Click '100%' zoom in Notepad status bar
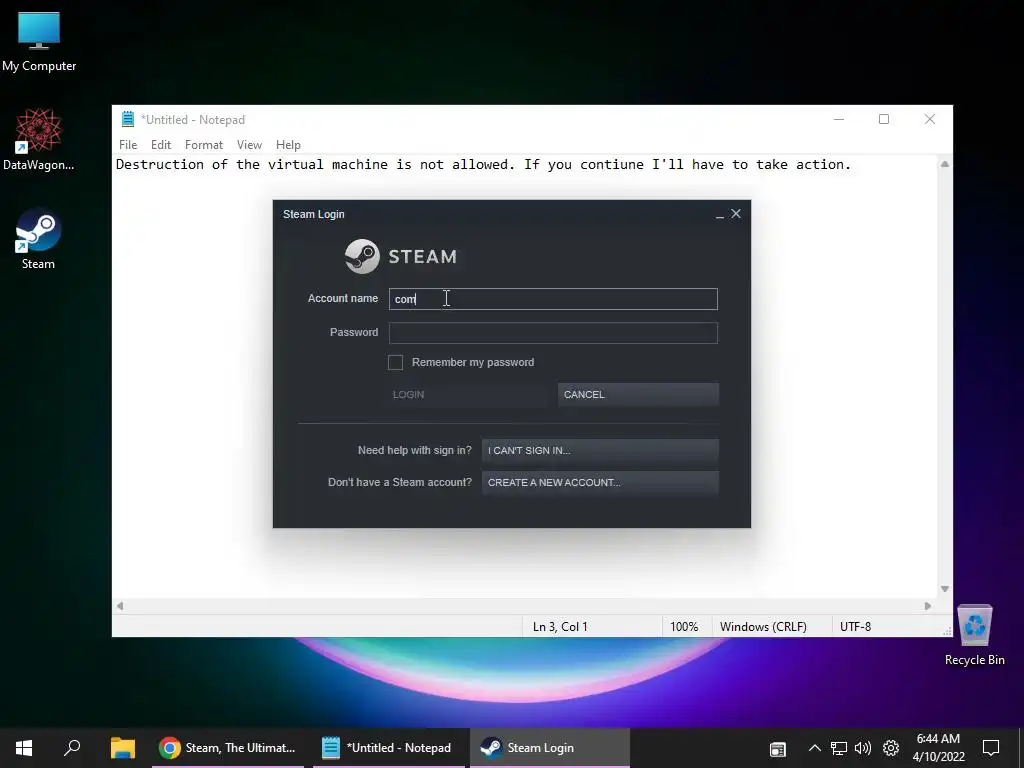This screenshot has height=768, width=1024. click(684, 627)
